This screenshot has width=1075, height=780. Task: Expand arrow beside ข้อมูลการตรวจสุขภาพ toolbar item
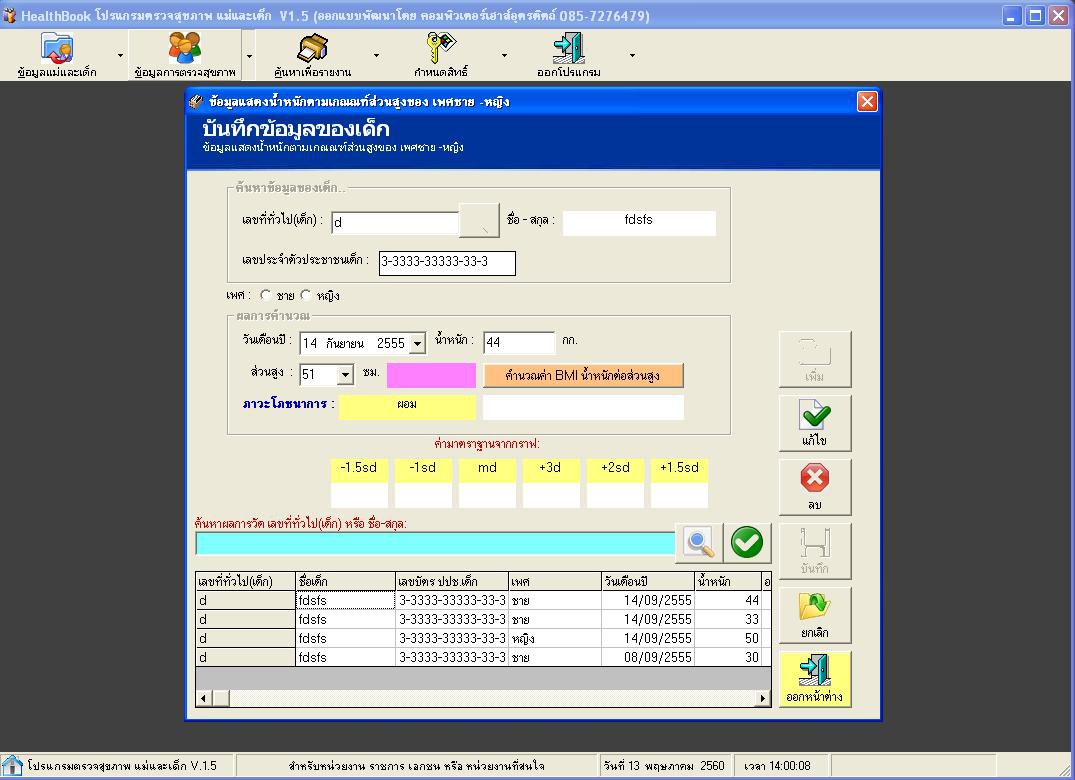[249, 56]
